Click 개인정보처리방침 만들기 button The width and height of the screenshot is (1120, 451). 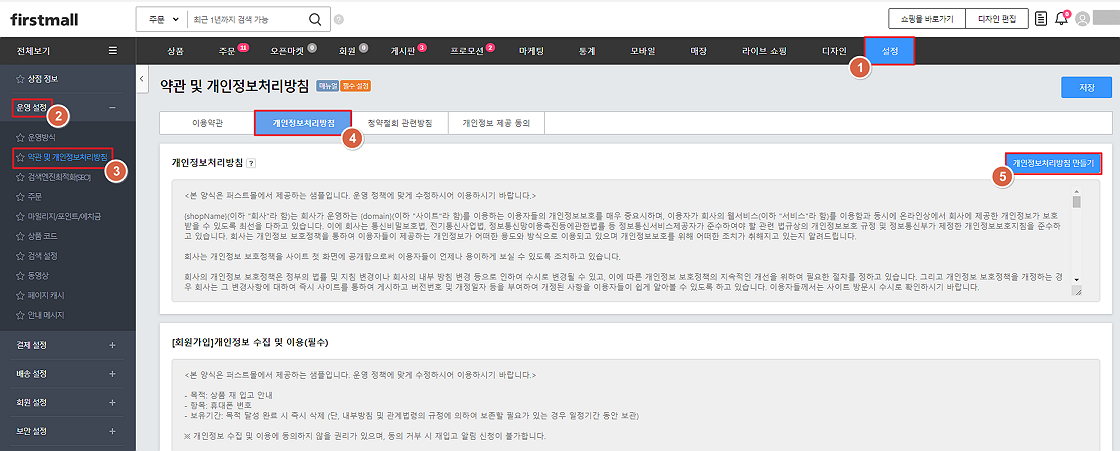pos(1053,164)
